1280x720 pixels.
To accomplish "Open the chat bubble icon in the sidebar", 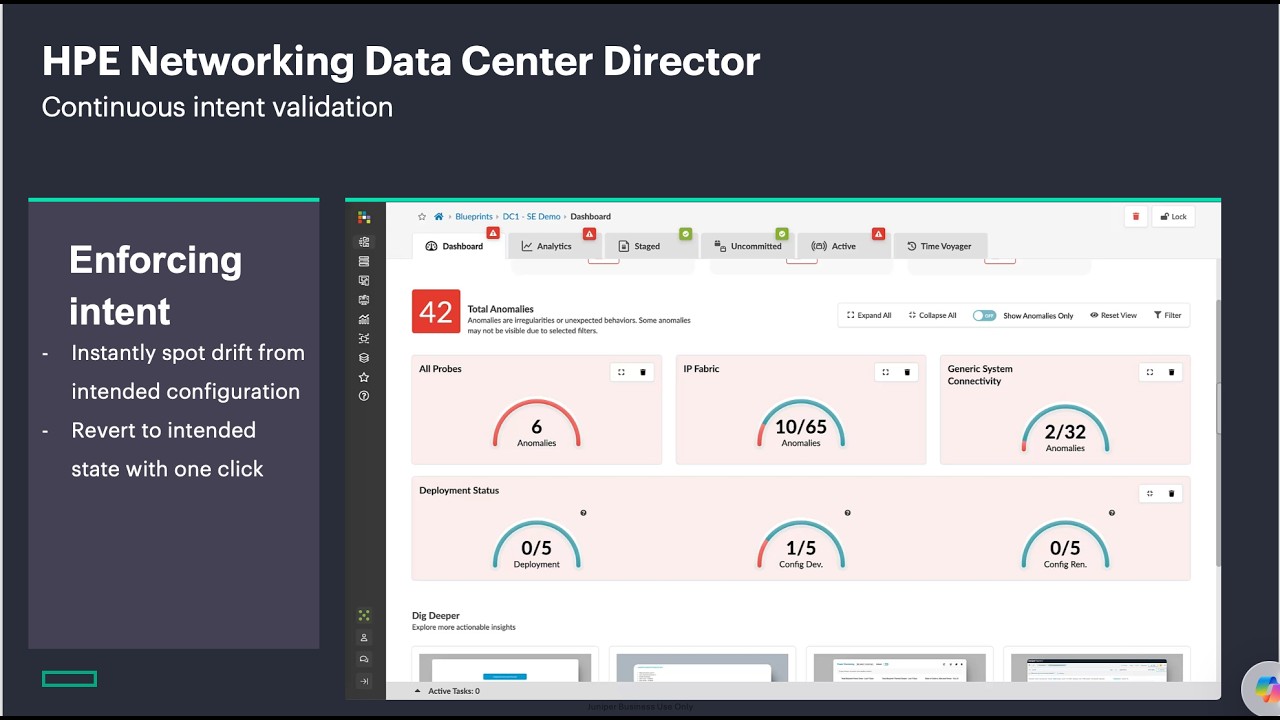I will (x=364, y=659).
